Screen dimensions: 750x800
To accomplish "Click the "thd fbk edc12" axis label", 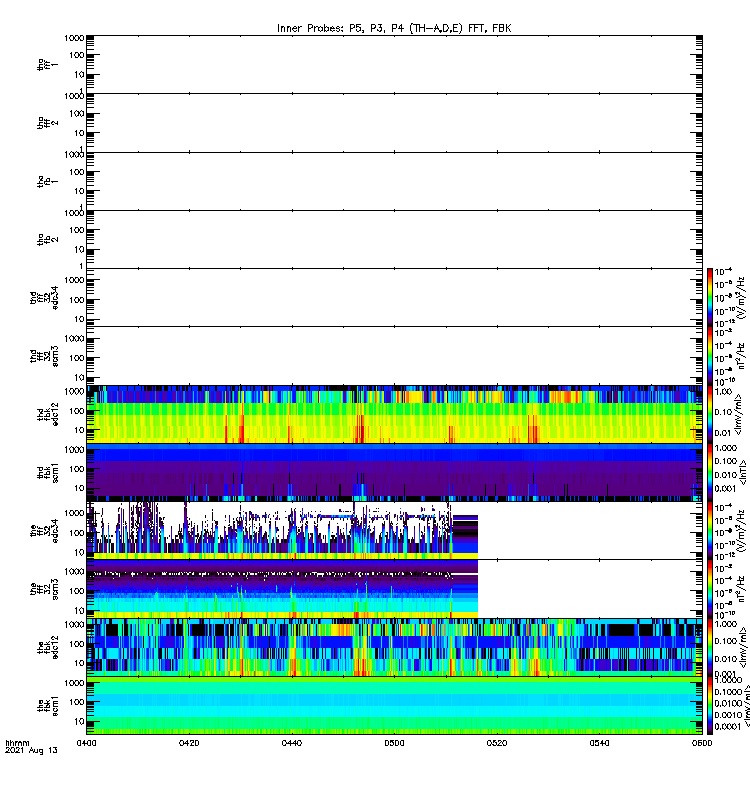I will (x=47, y=414).
